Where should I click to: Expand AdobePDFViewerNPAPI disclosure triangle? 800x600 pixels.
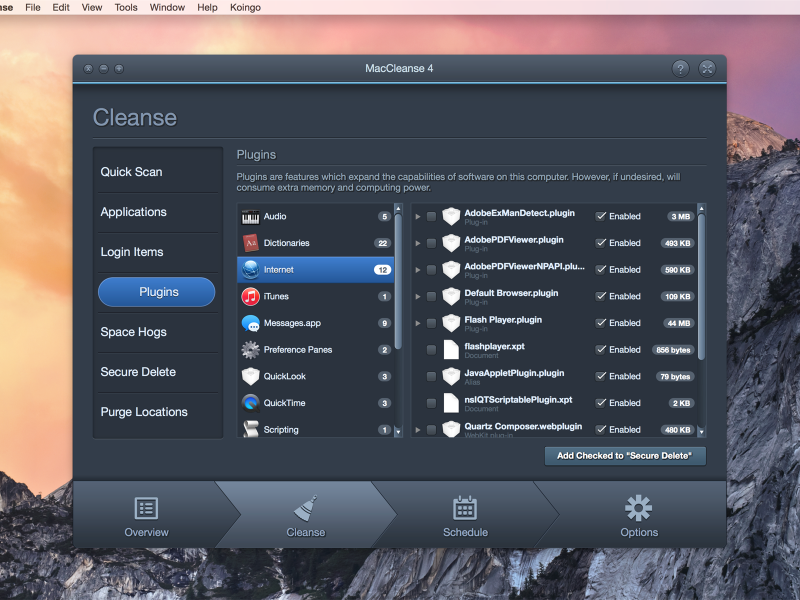pyautogui.click(x=418, y=270)
